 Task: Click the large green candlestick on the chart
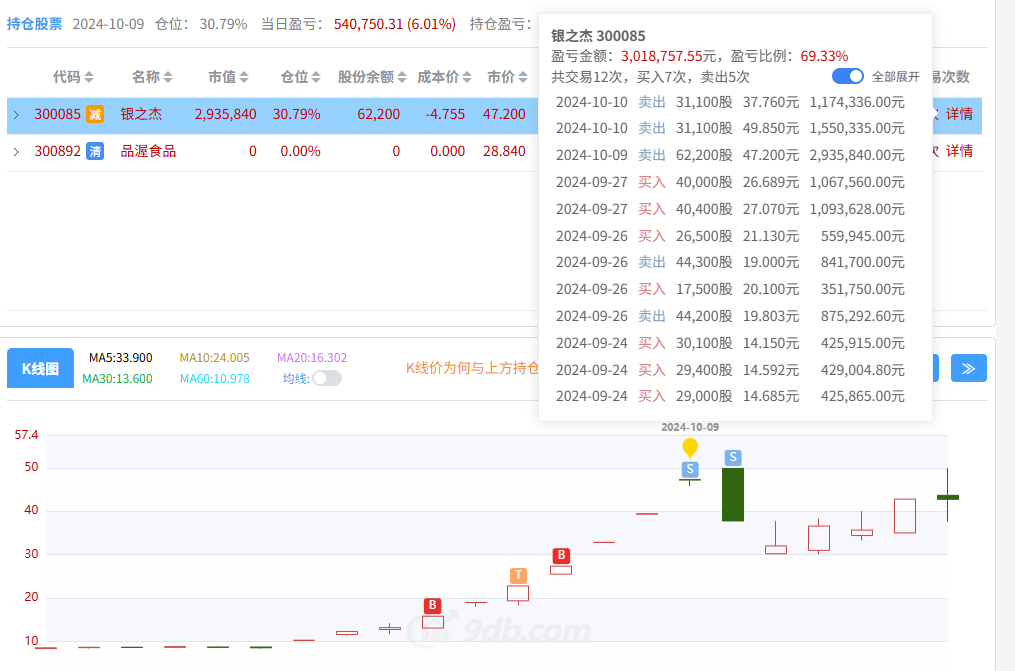tap(733, 495)
